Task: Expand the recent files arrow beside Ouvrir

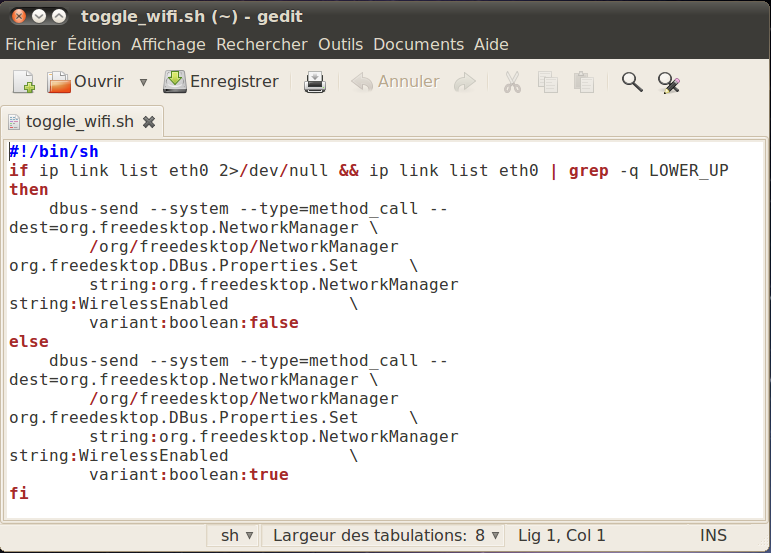Action: 143,82
